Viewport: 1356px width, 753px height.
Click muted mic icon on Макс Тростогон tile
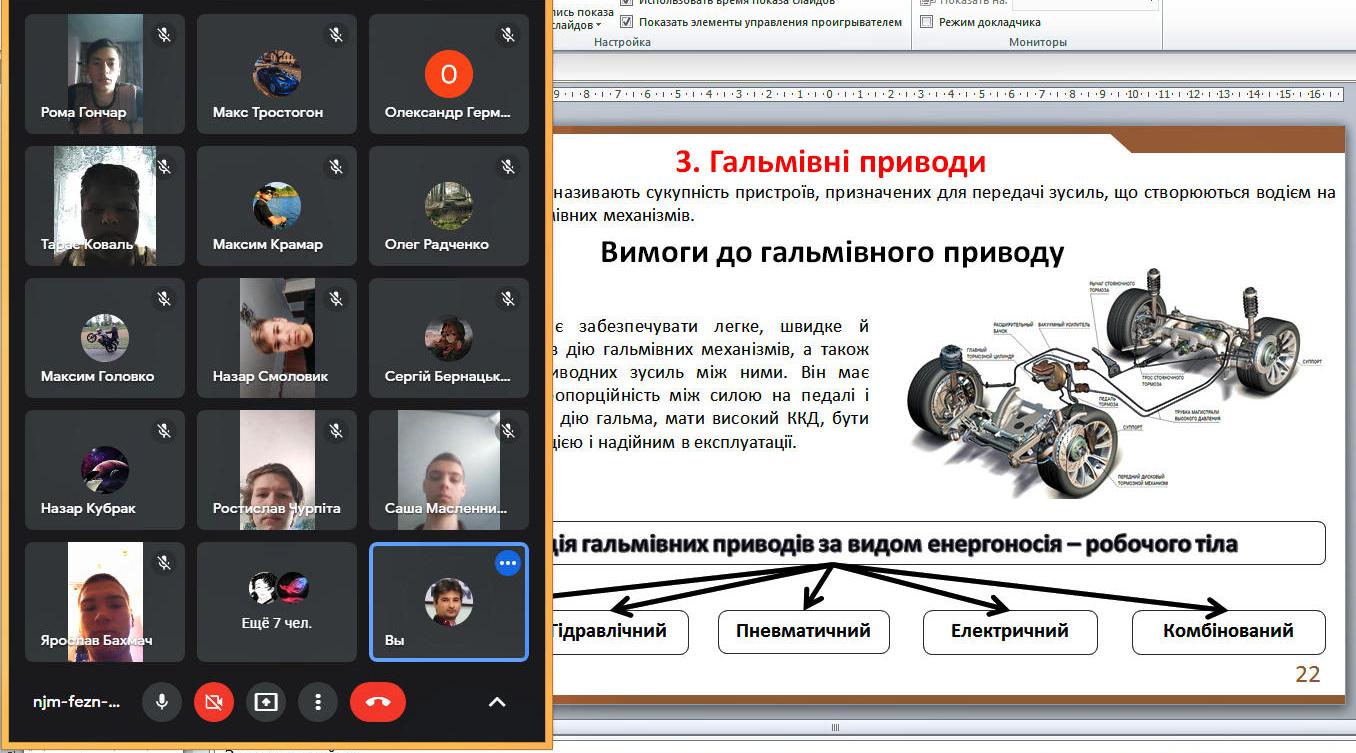pos(336,35)
